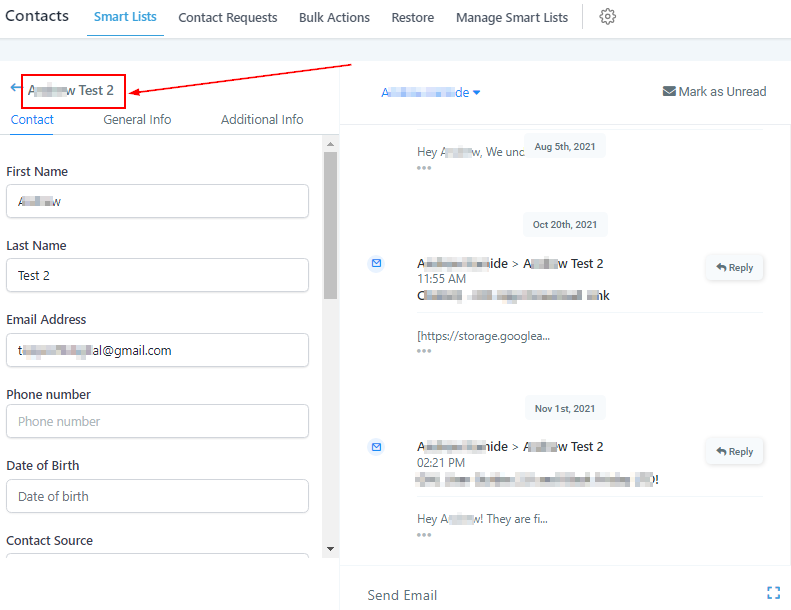The width and height of the screenshot is (791, 610).
Task: Click the envelope icon on Oct 20th message
Action: pos(376,263)
